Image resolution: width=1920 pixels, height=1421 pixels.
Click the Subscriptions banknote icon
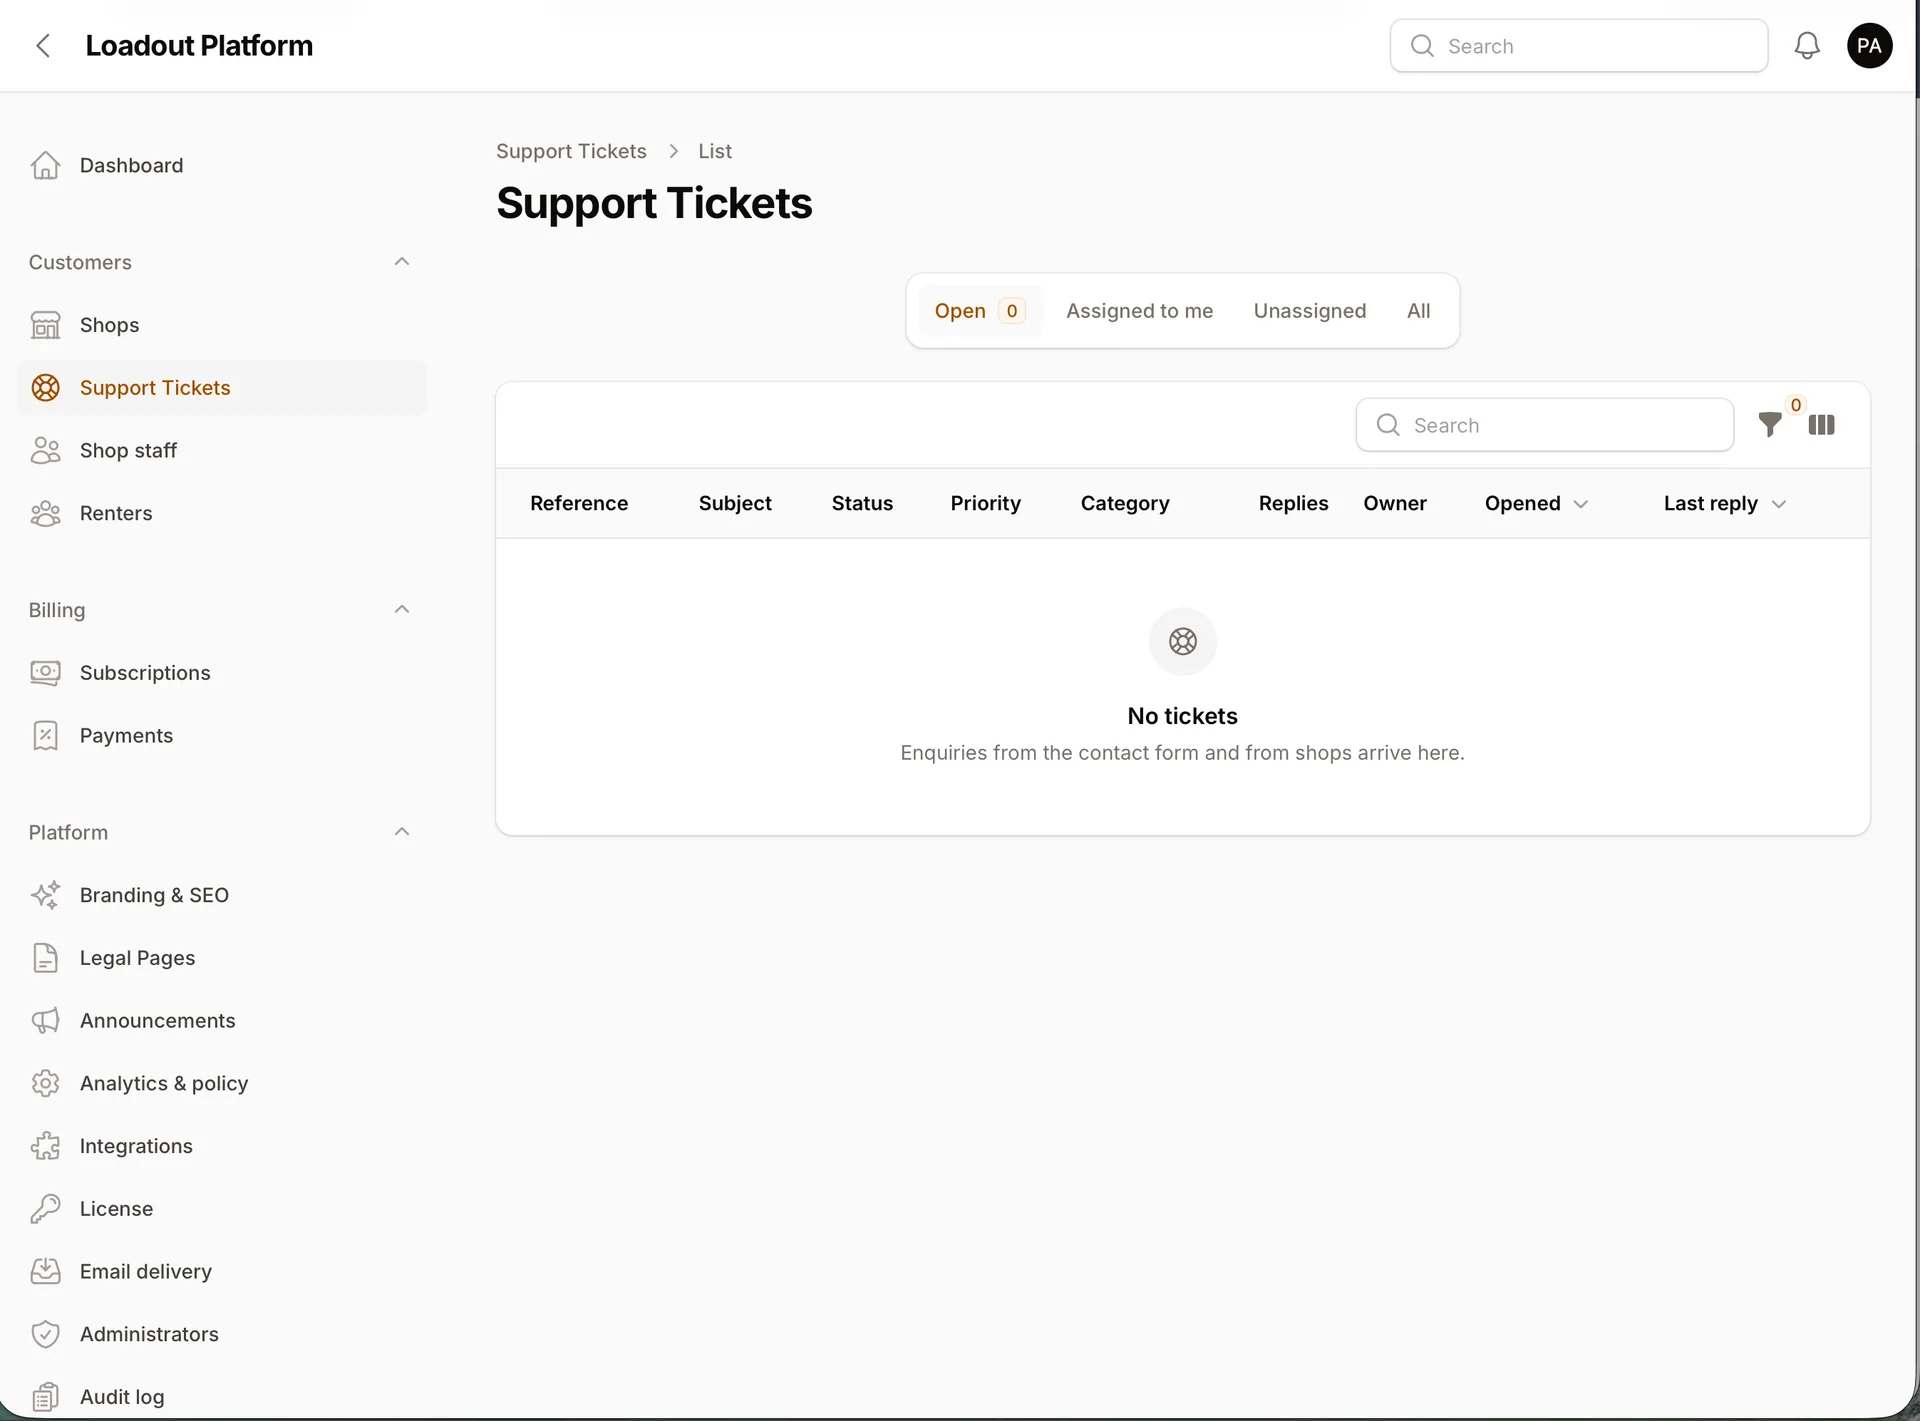(x=45, y=673)
